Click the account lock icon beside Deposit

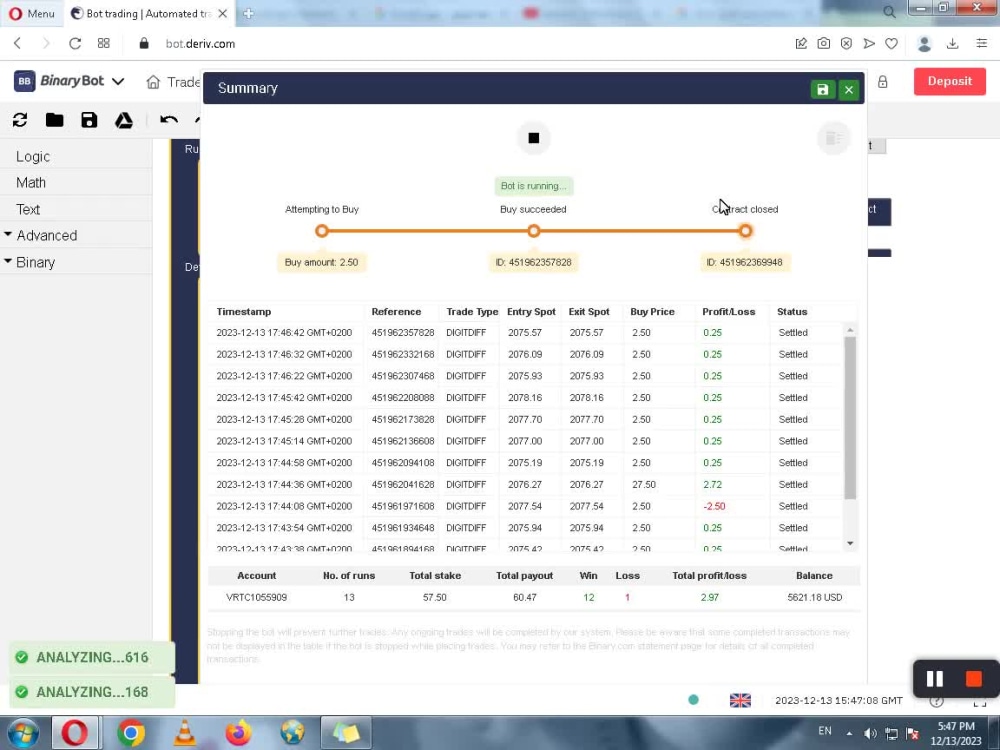[883, 81]
